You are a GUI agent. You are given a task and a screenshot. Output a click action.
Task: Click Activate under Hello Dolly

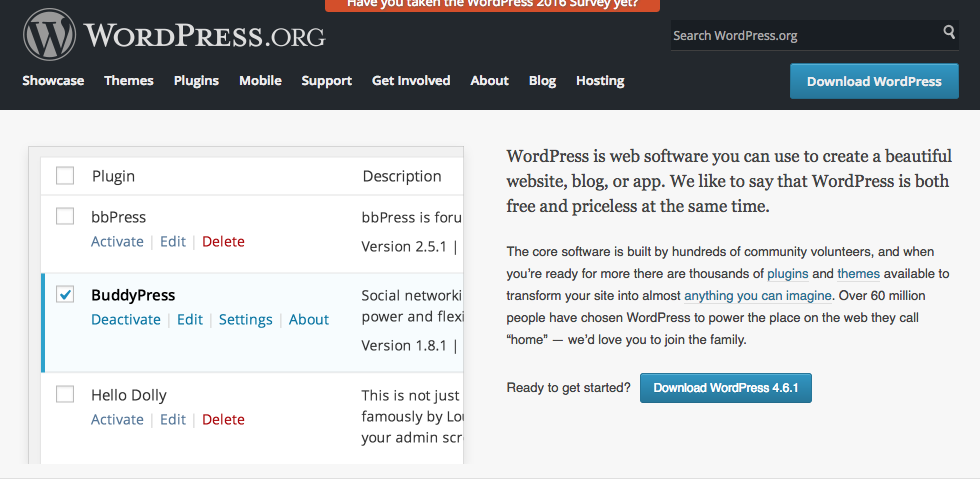117,419
